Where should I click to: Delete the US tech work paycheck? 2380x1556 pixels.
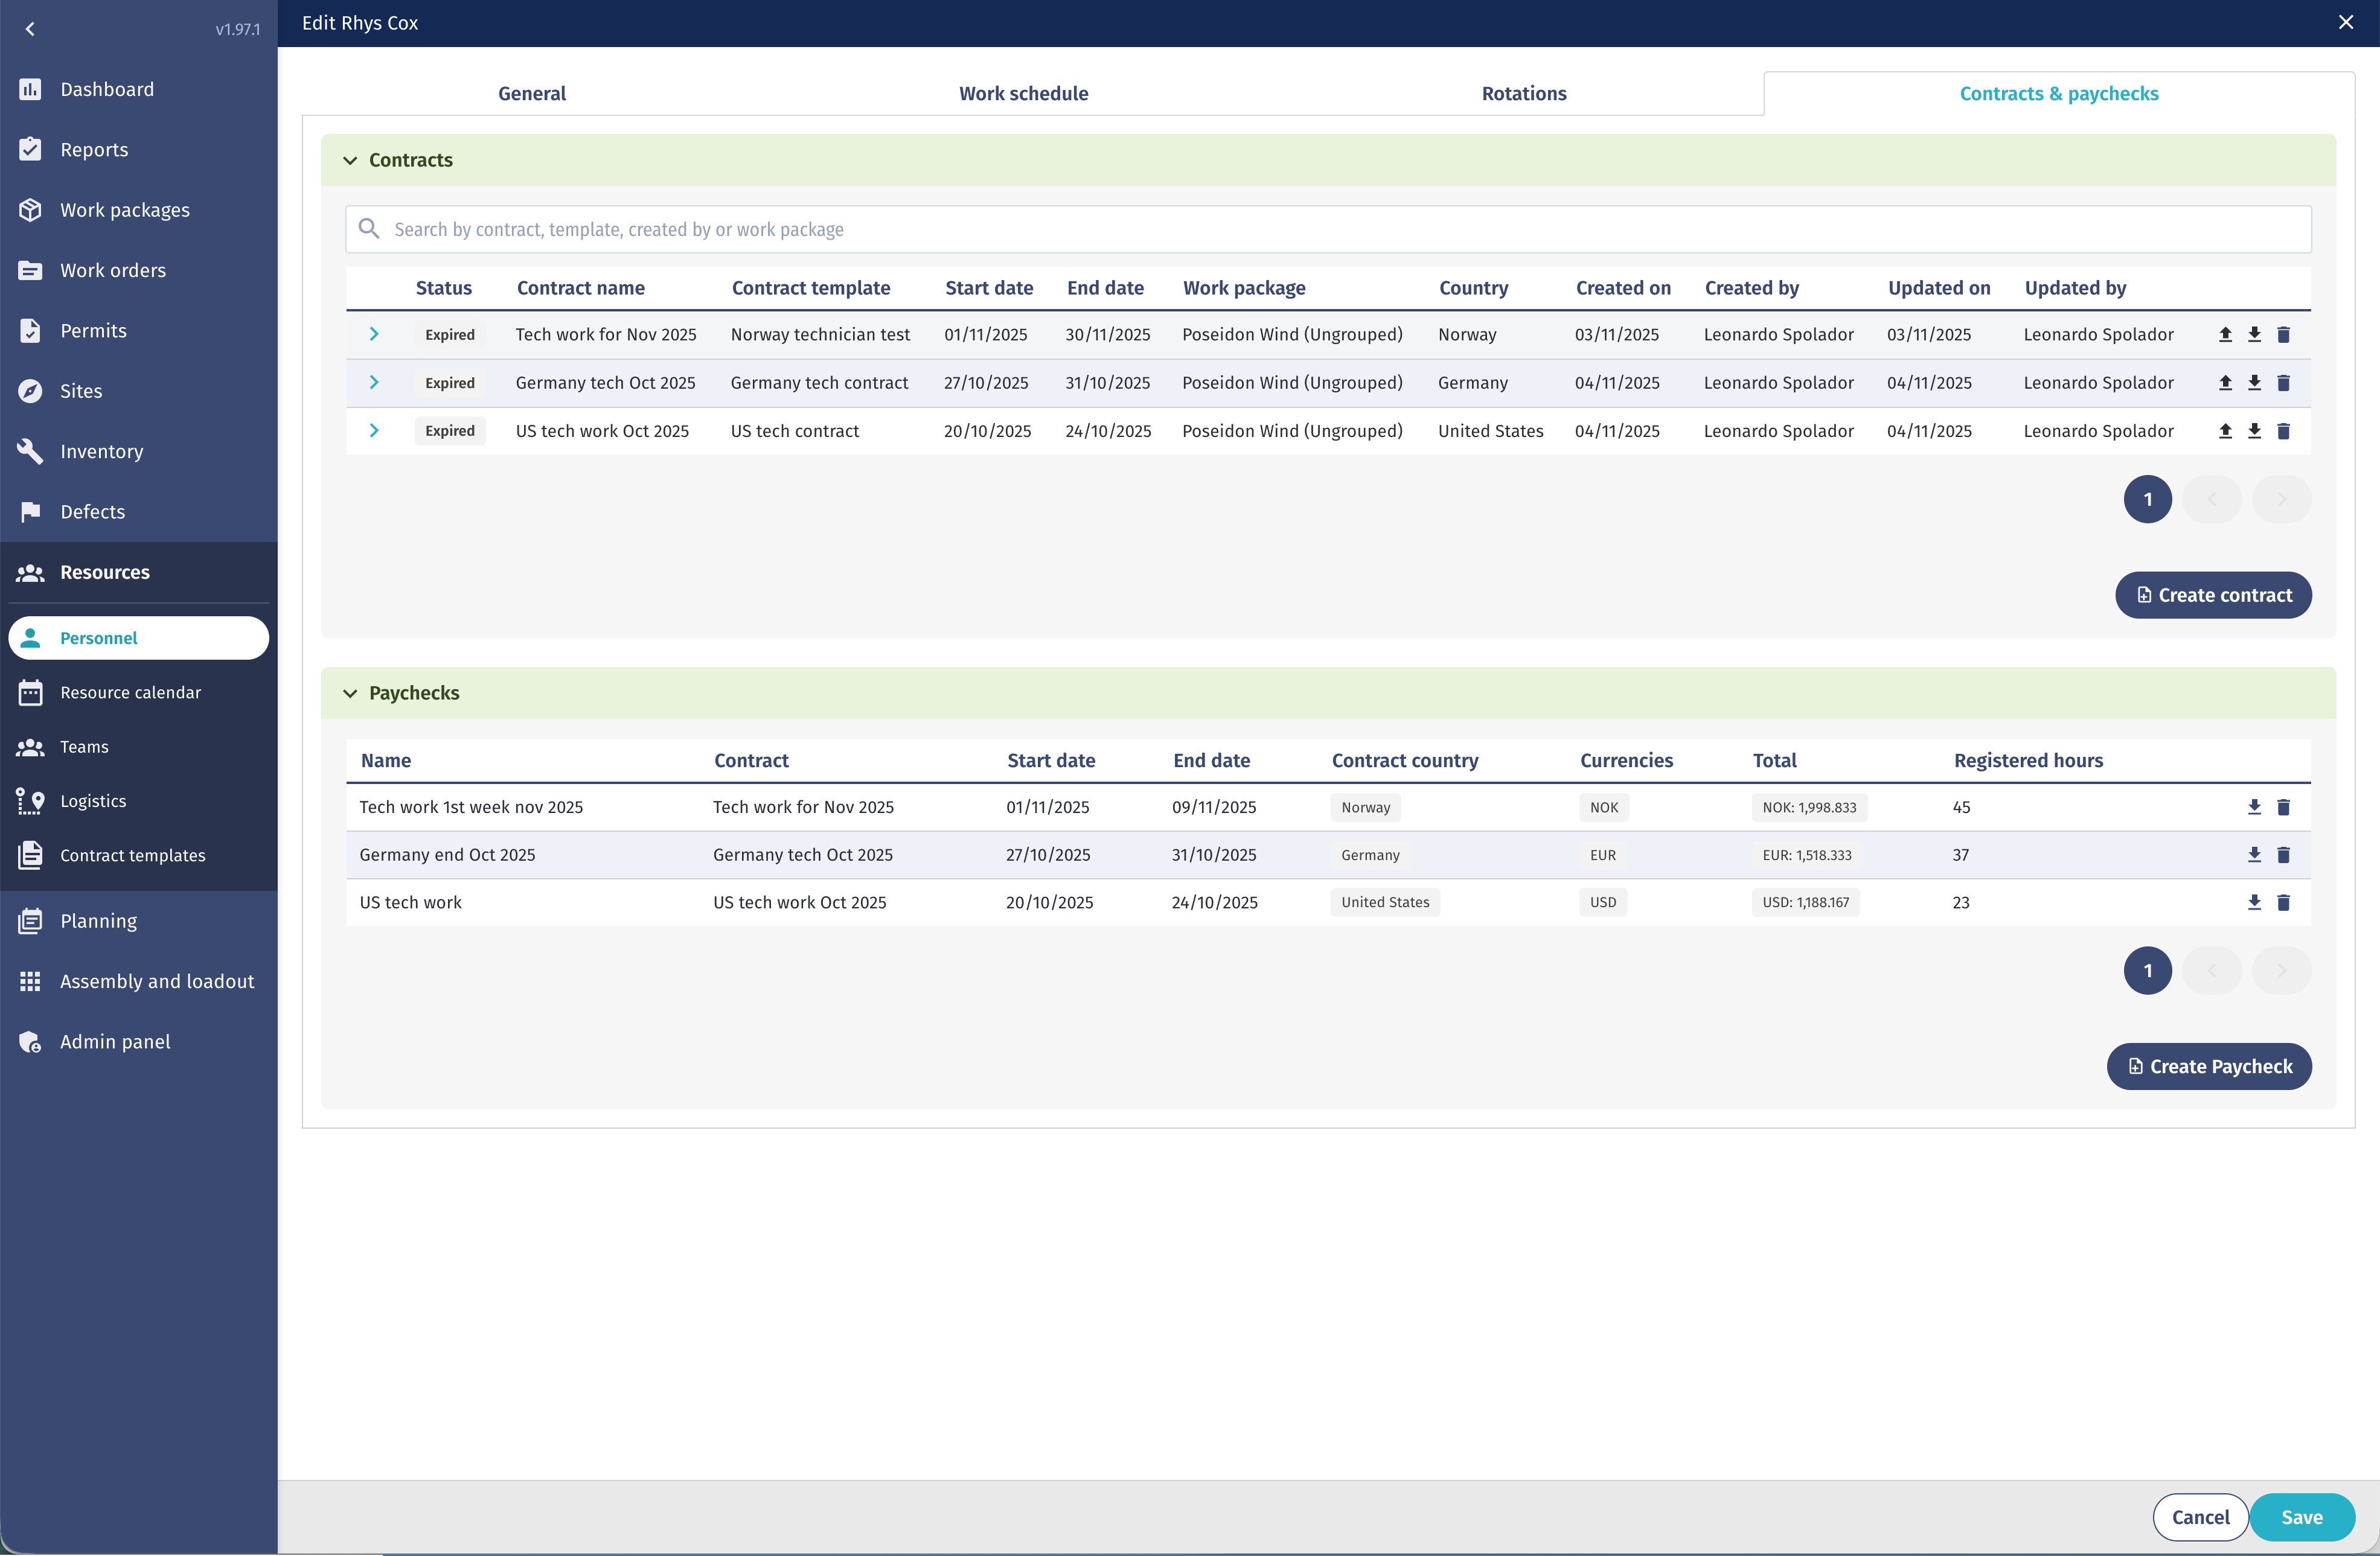pos(2283,903)
